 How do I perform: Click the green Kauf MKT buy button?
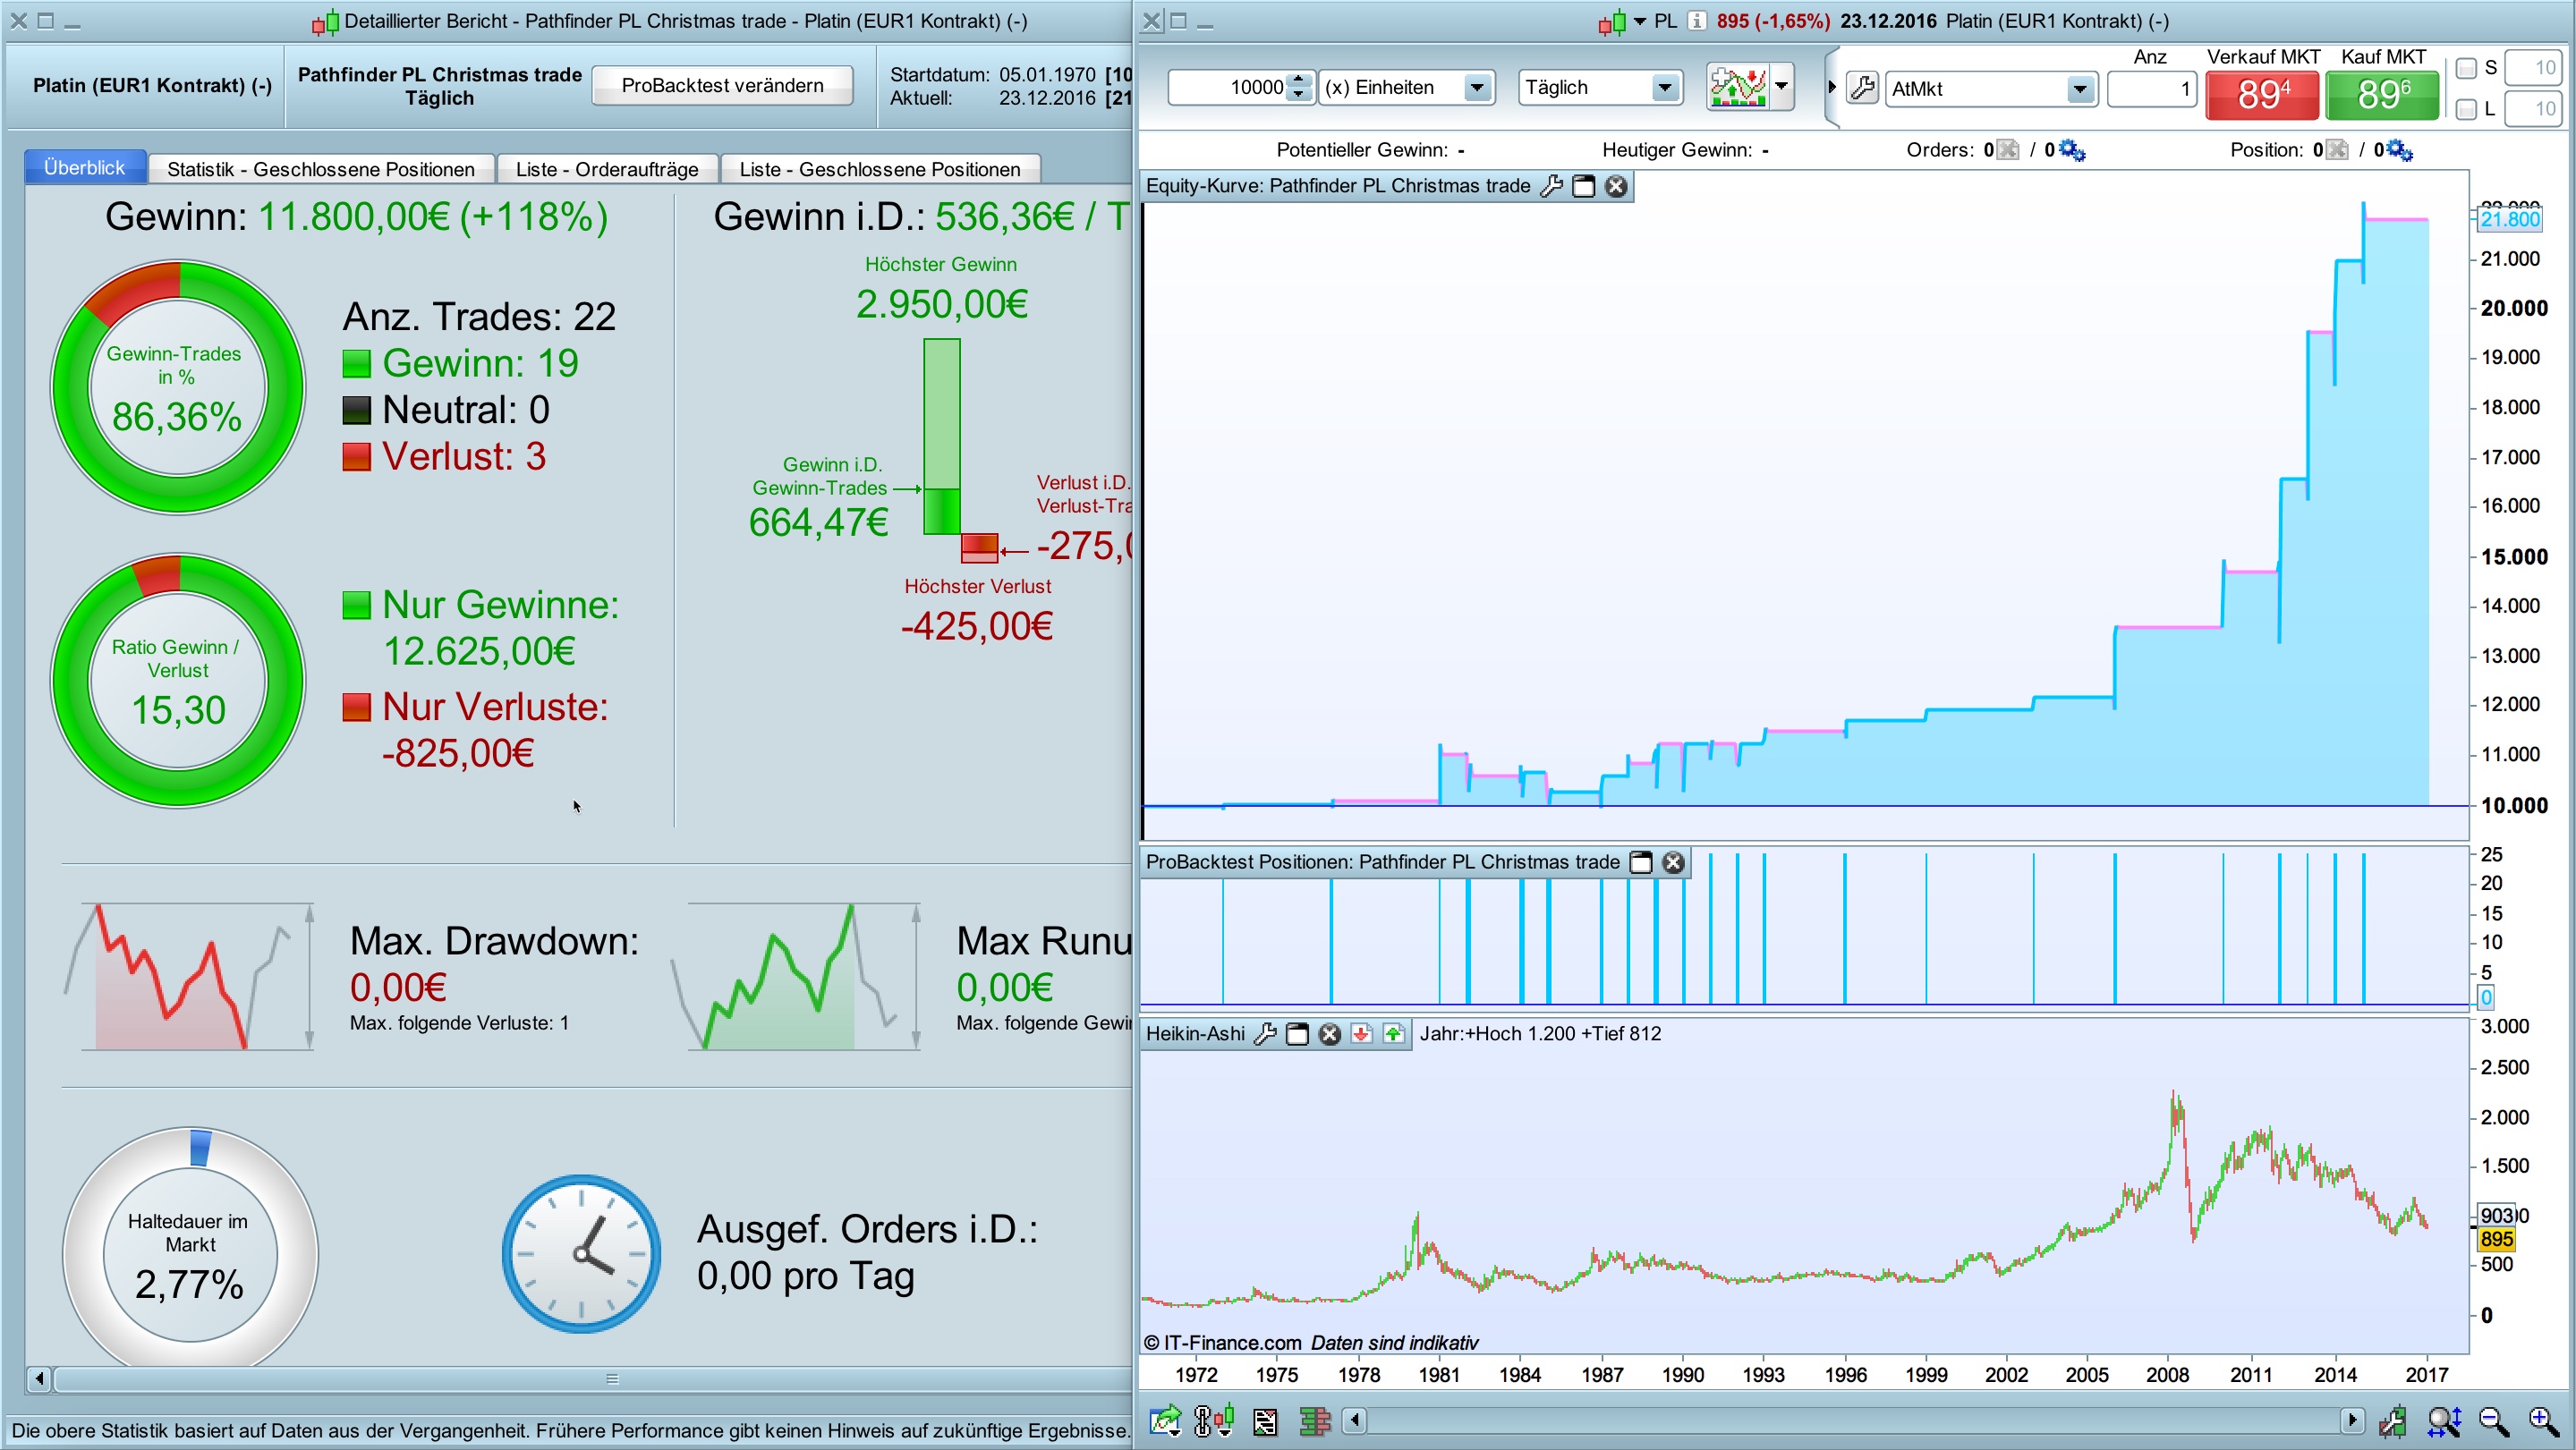(x=2382, y=94)
